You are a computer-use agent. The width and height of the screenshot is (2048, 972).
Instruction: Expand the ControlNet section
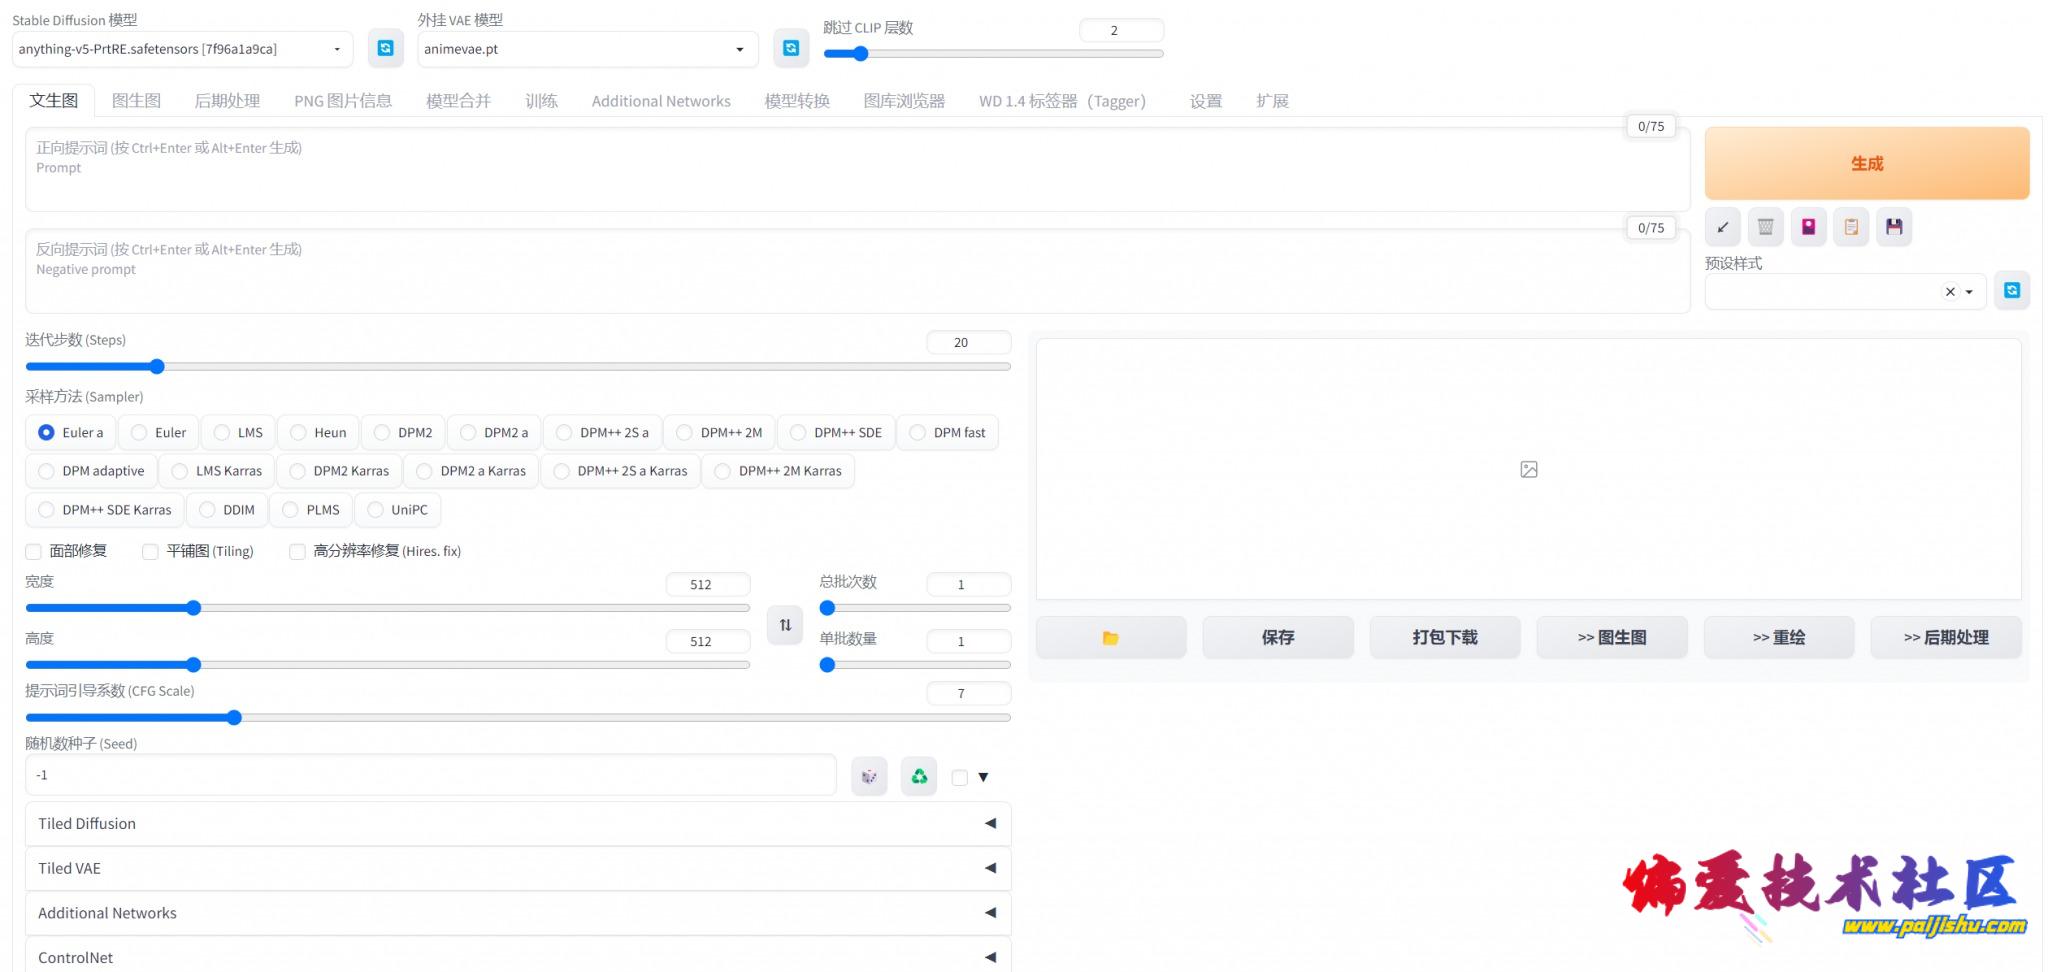click(518, 957)
